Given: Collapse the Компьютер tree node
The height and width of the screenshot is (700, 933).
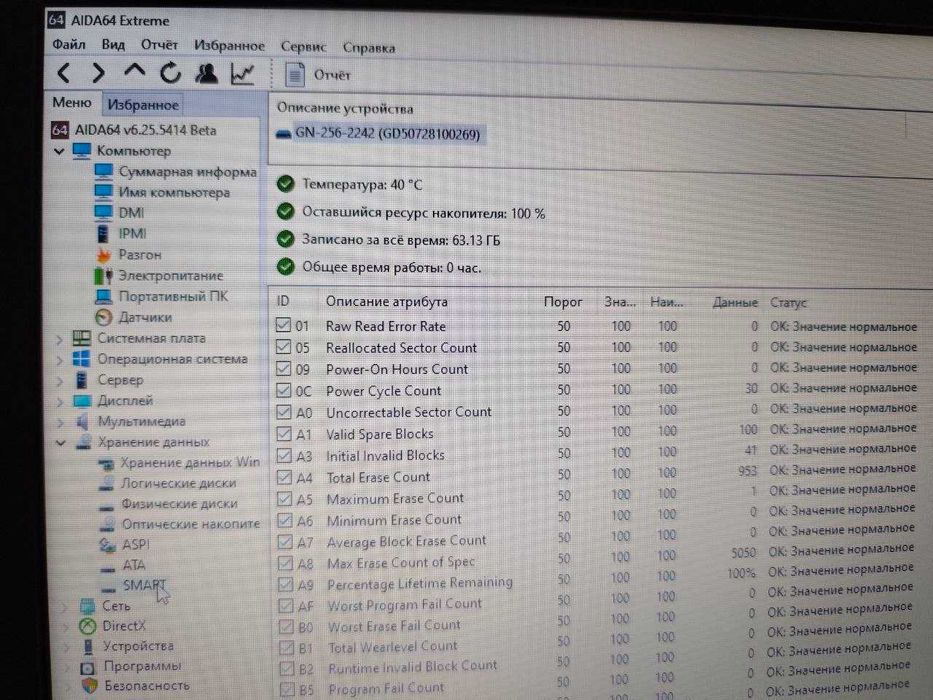Looking at the screenshot, I should [59, 151].
